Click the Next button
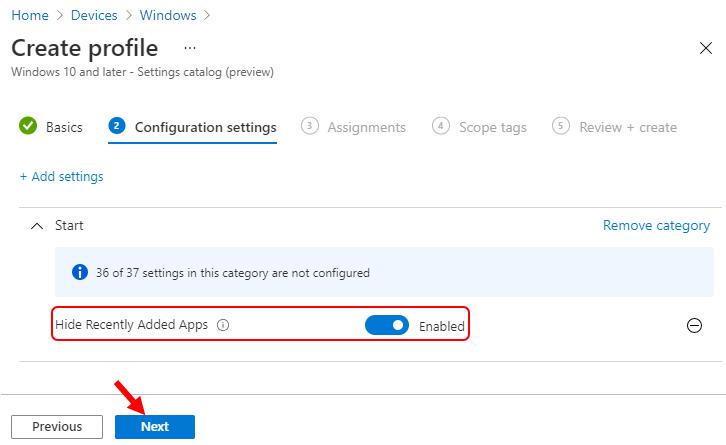726x445 pixels. (155, 426)
